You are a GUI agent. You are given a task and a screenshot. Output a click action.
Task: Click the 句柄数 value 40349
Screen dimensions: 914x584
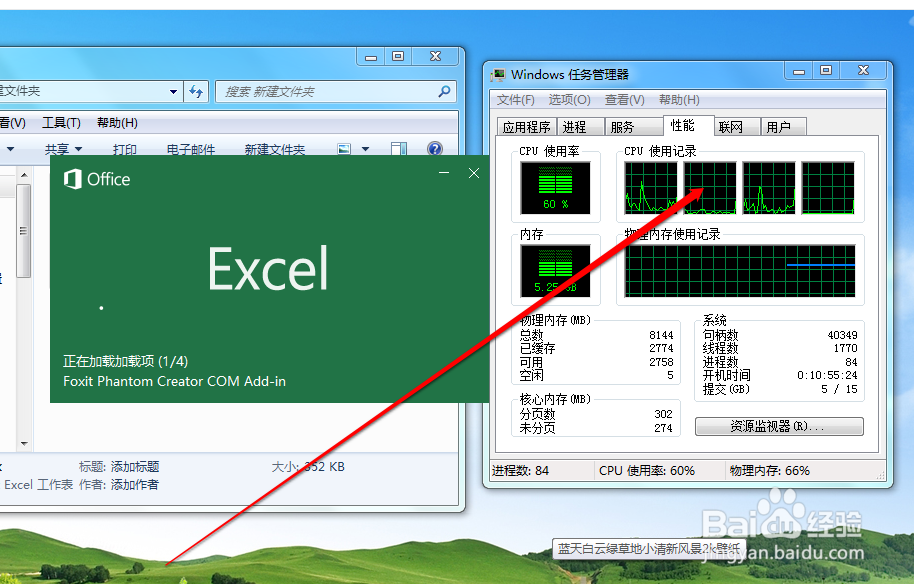tap(842, 335)
